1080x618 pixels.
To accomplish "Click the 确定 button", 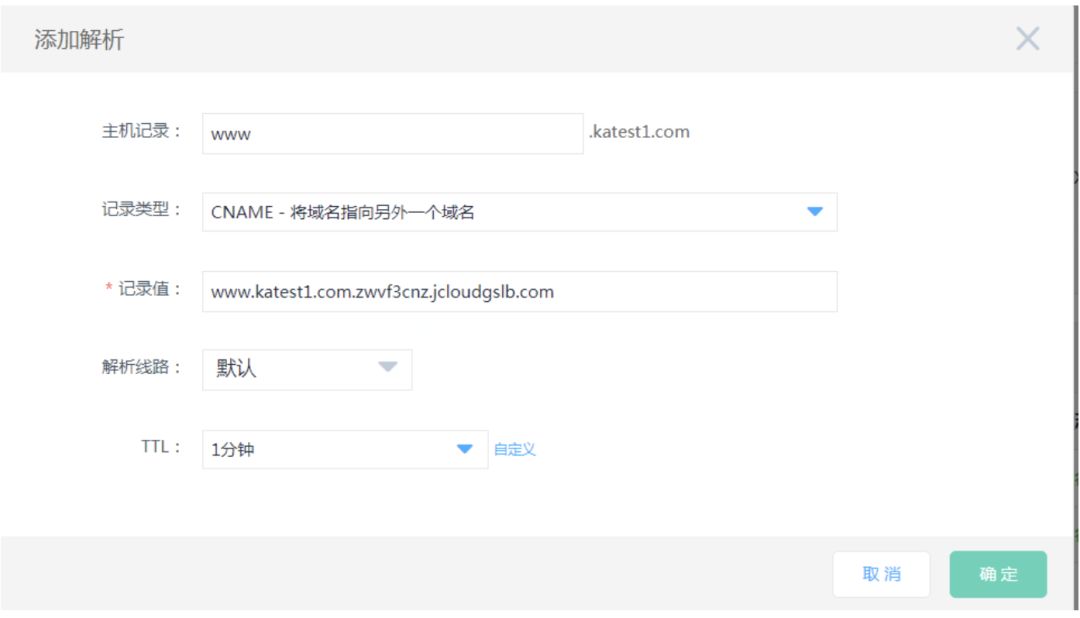I will point(998,574).
